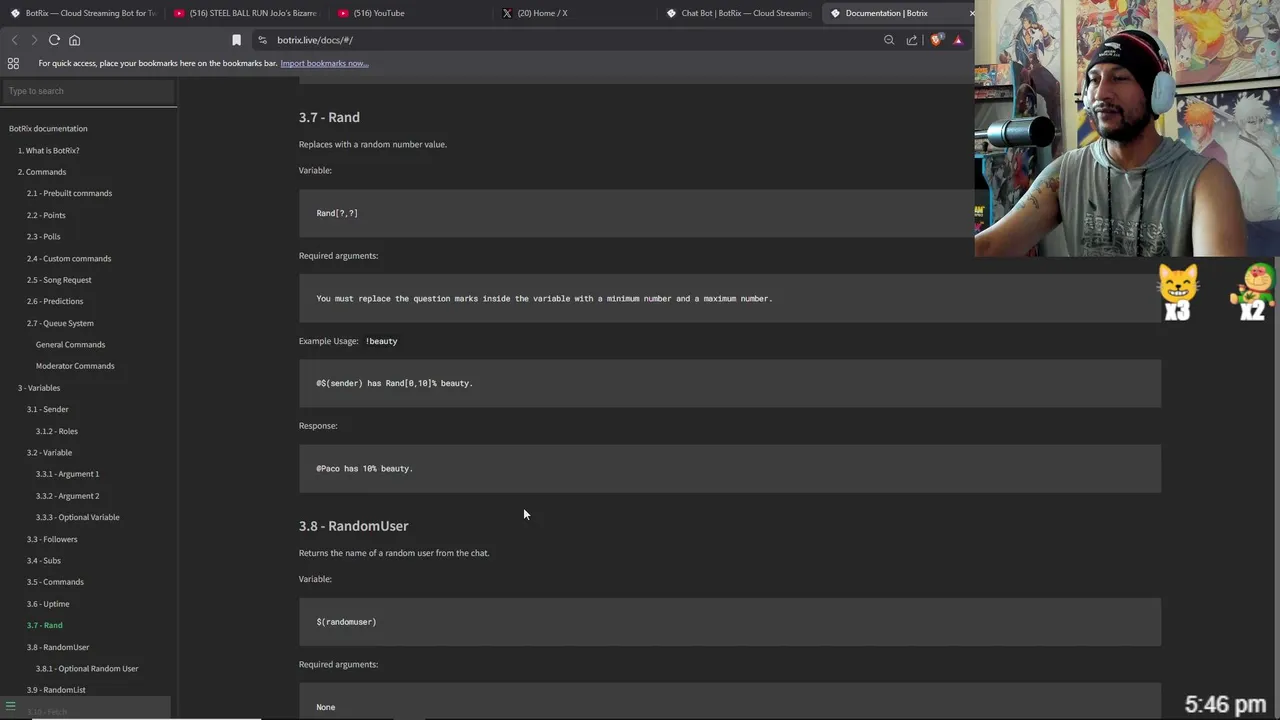Open 3.1.2 - Roles in sidebar
The image size is (1280, 720).
(57, 431)
